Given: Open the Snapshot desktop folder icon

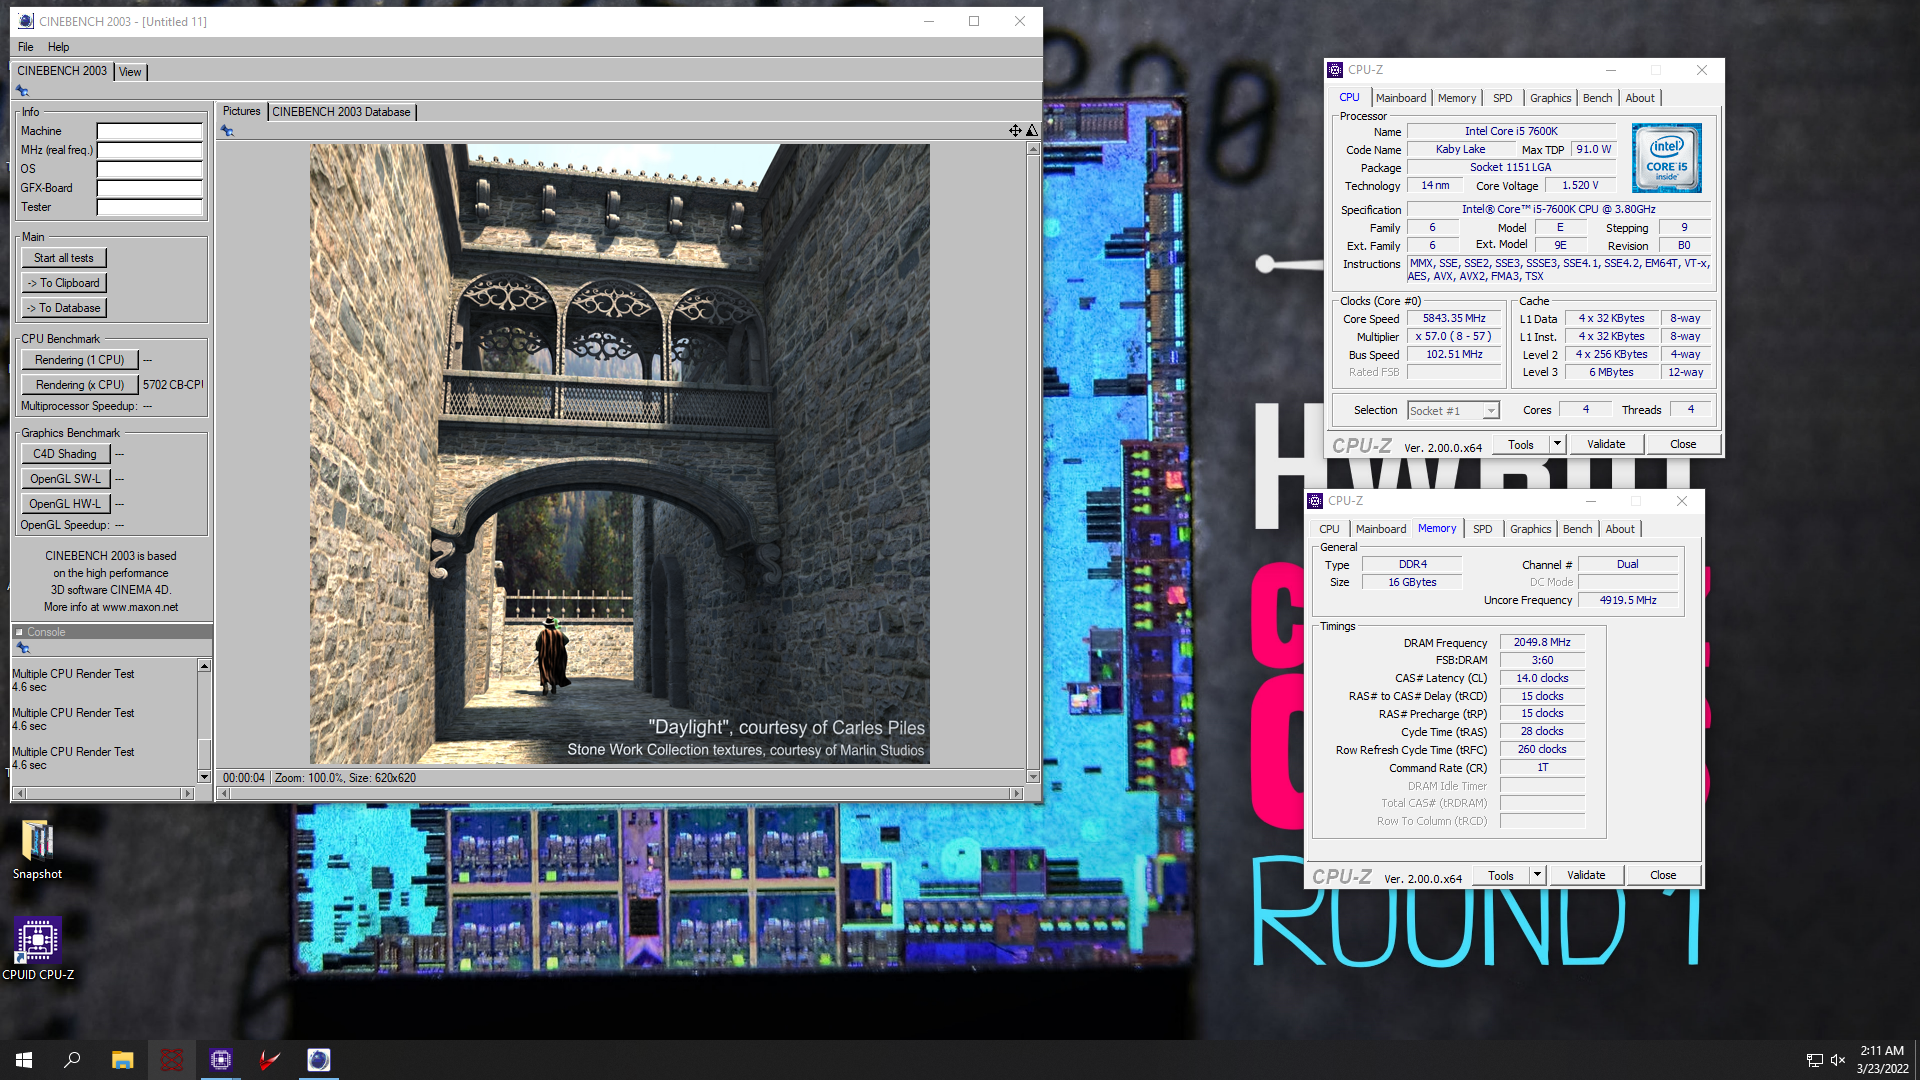Looking at the screenshot, I should 37,850.
